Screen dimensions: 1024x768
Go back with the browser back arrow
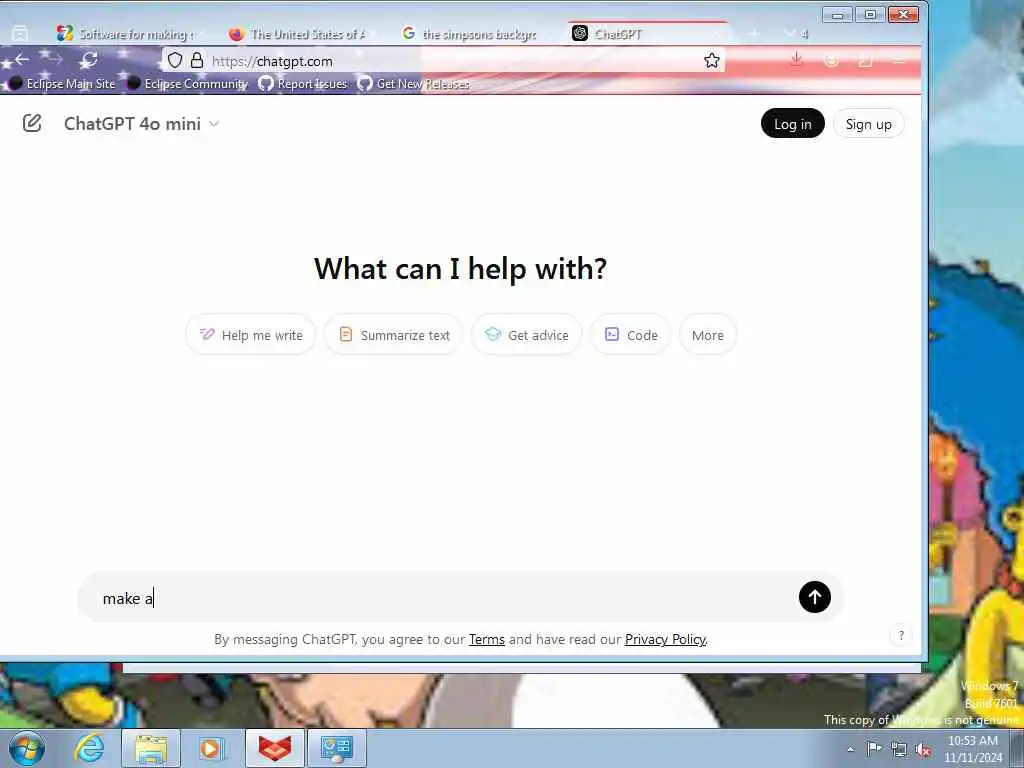22,60
